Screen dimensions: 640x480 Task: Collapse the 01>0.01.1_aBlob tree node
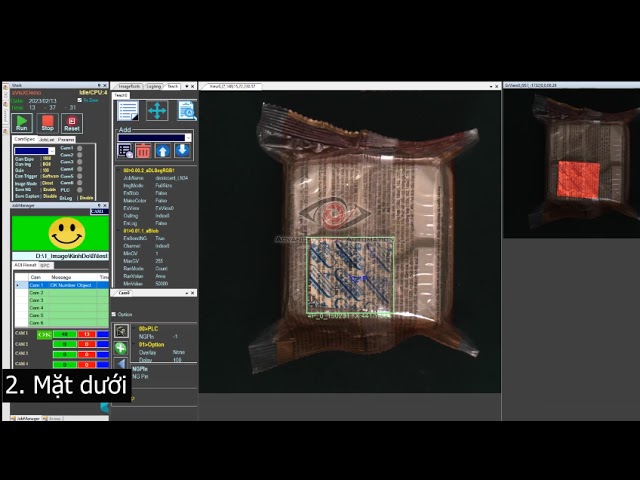tap(118, 231)
